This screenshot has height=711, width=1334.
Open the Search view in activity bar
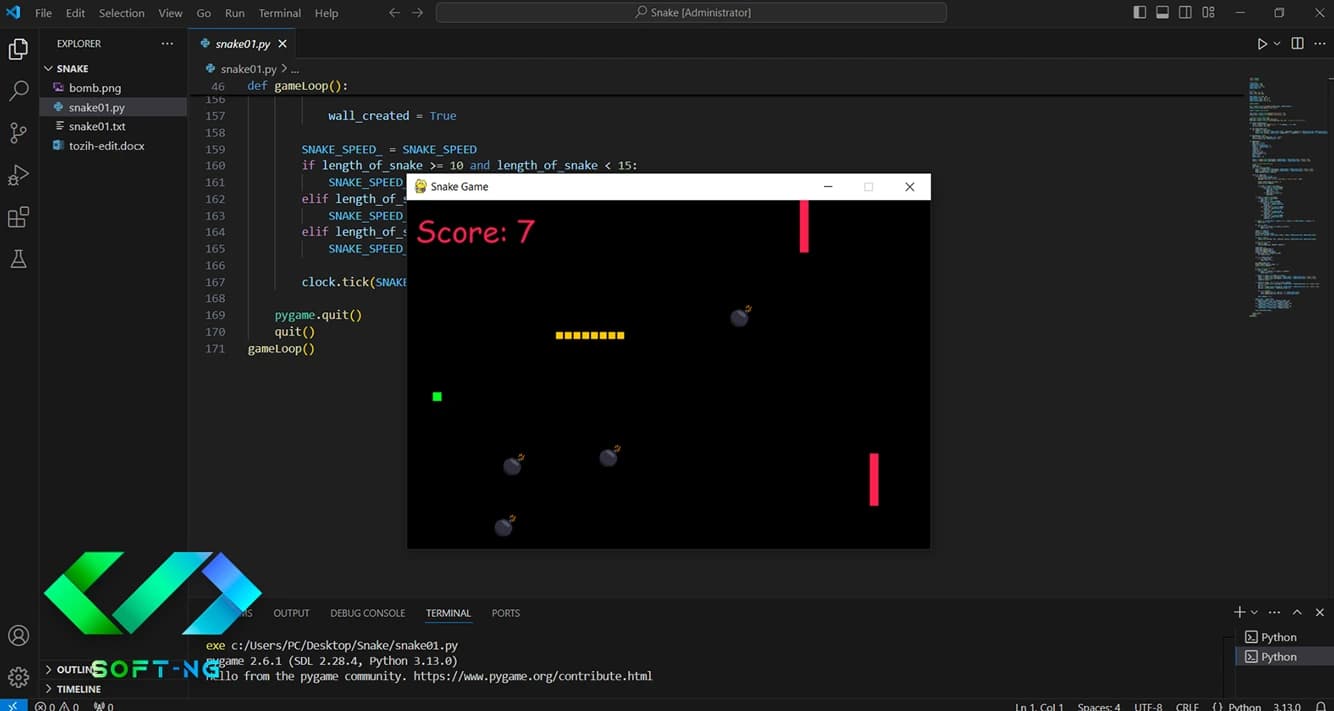18,91
